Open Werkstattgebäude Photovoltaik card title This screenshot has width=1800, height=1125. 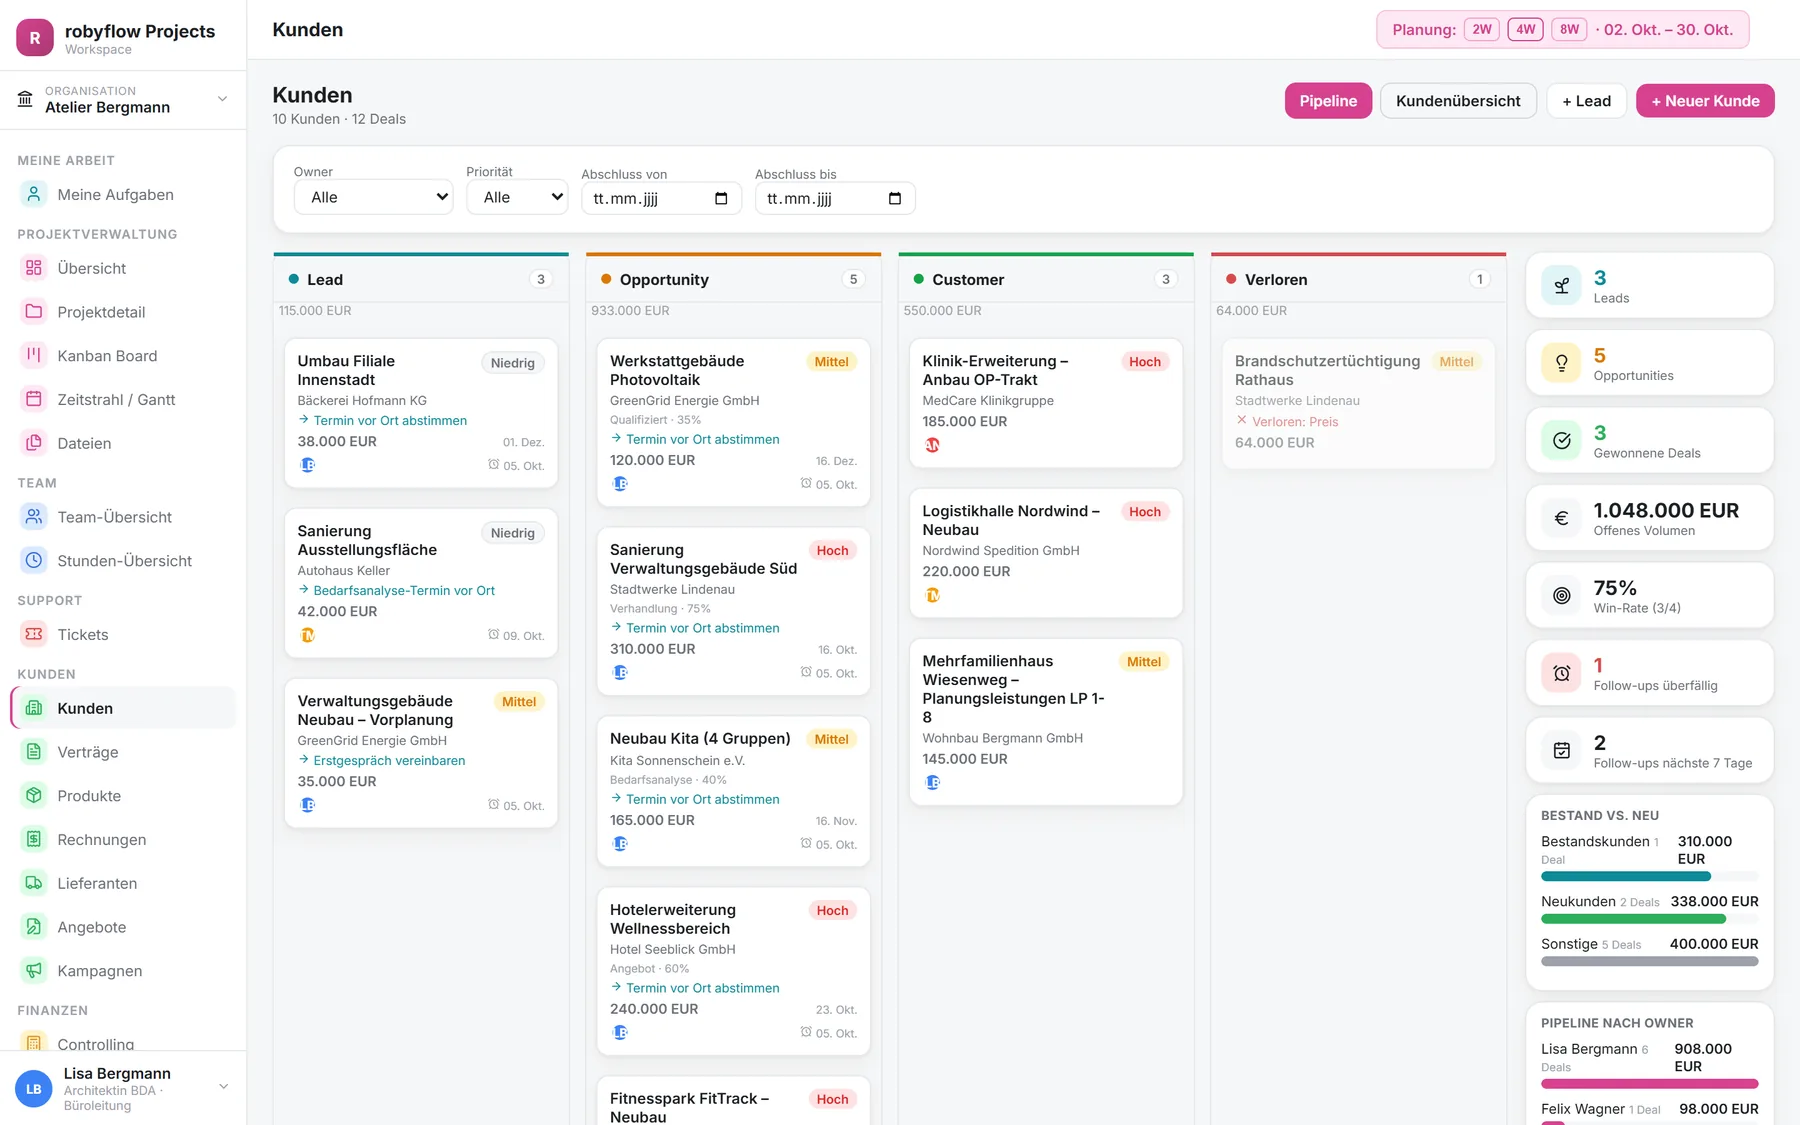(x=677, y=370)
